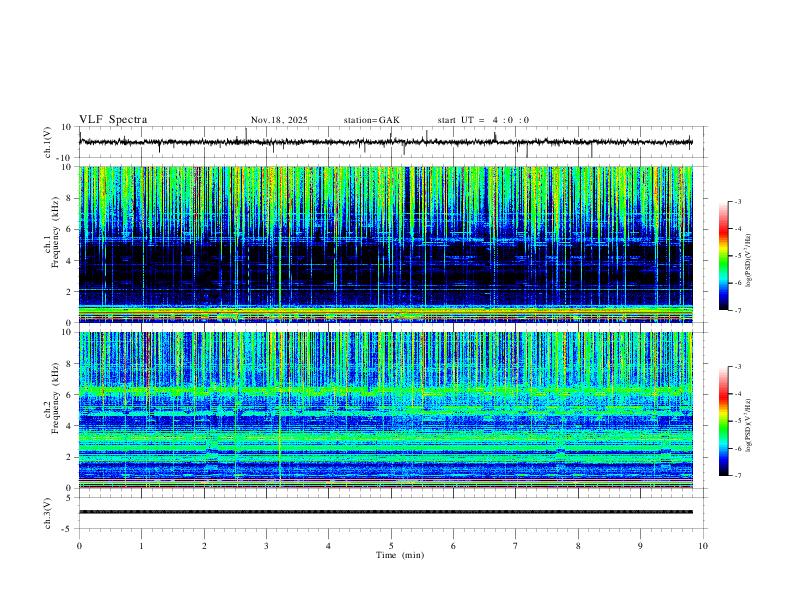Click the '-3' tick on the ch.1 color bar
The width and height of the screenshot is (792, 612).
click(x=738, y=201)
